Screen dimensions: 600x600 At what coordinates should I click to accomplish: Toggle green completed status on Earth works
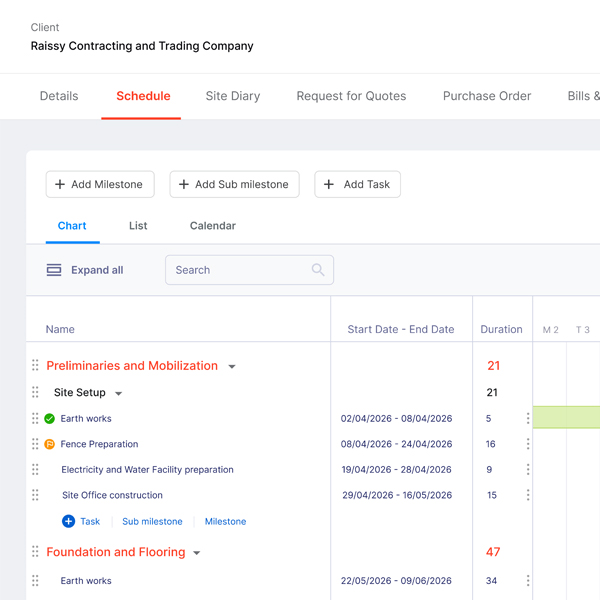click(x=50, y=419)
